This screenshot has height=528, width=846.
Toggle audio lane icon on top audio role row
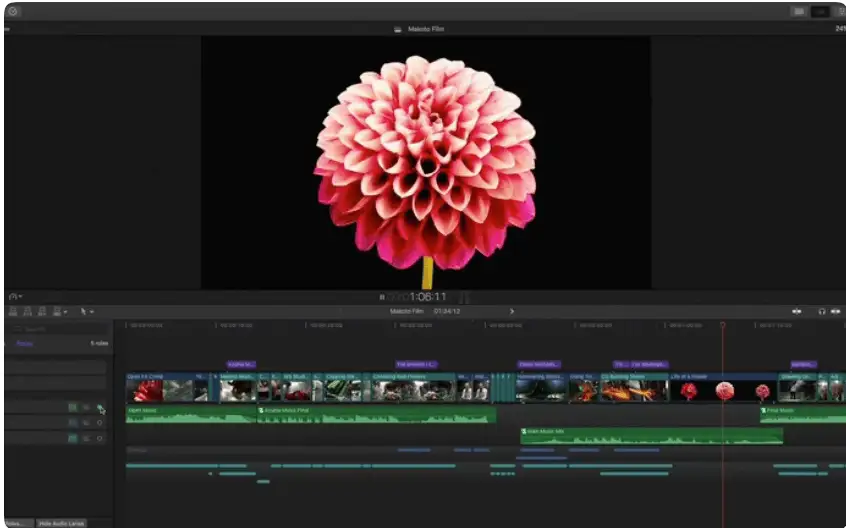pos(73,408)
